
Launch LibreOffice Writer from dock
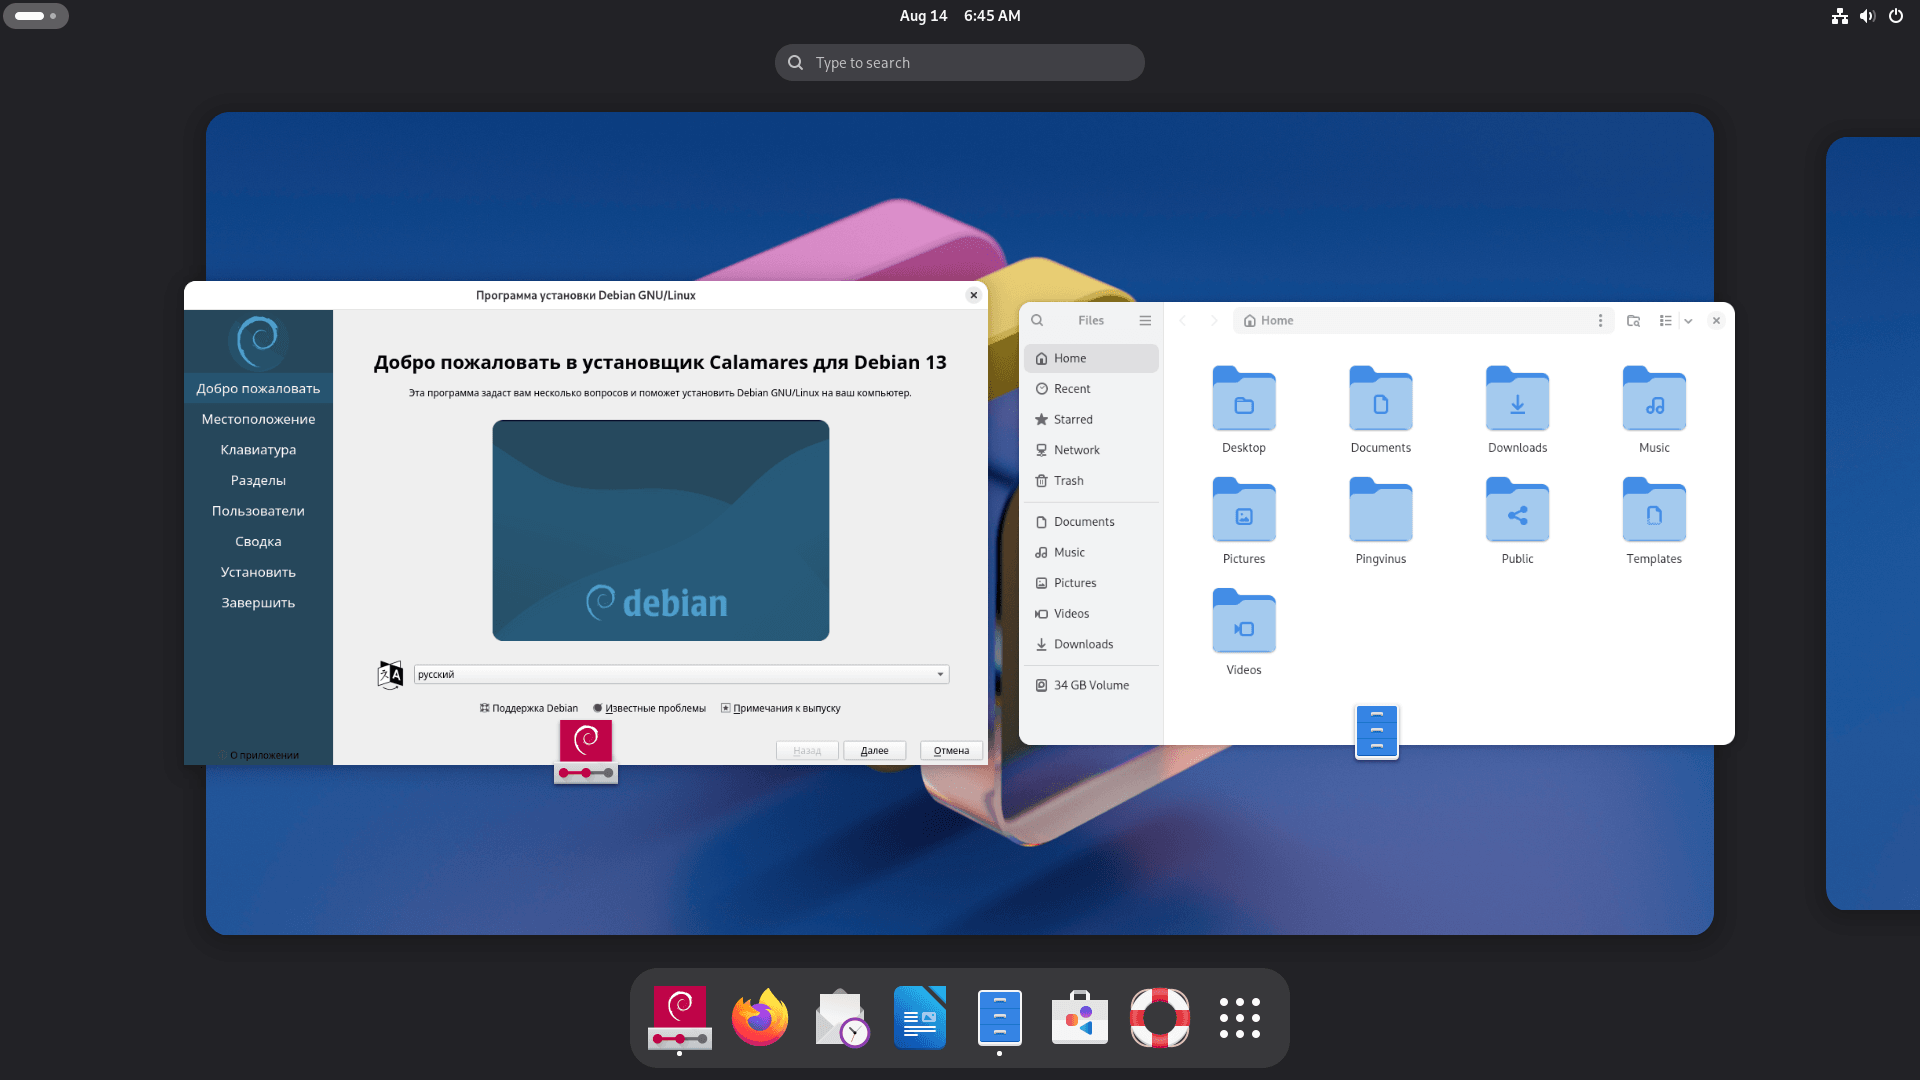[x=919, y=1018]
